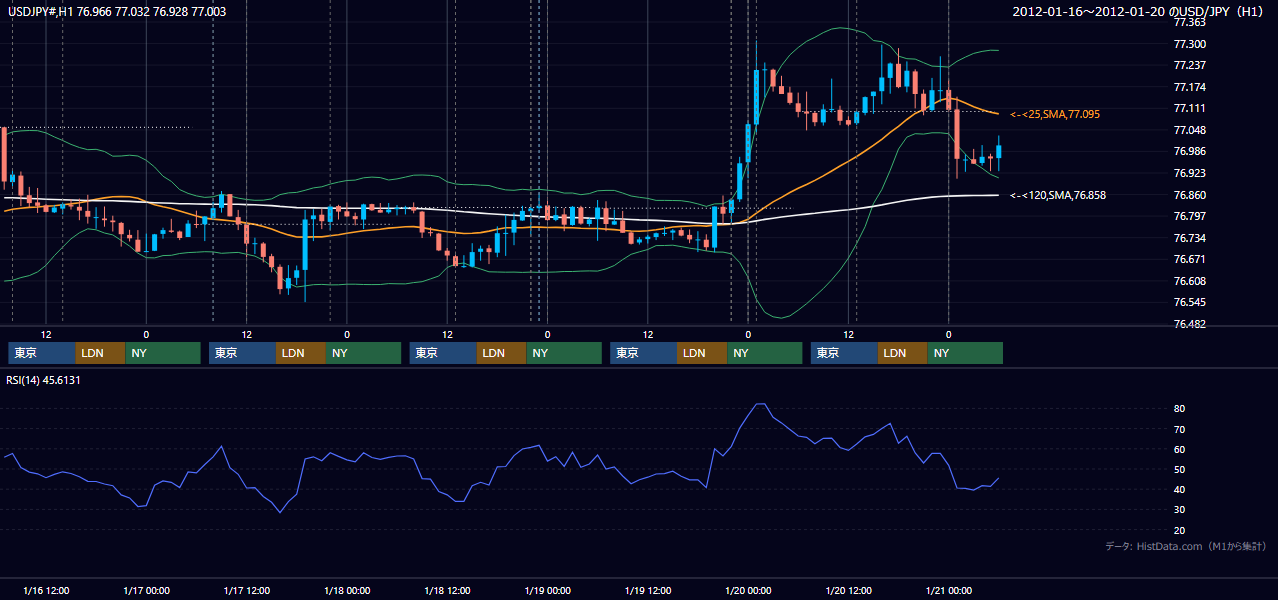The image size is (1278, 600).
Task: Click the 76.545 price axis label
Action: pos(1189,302)
